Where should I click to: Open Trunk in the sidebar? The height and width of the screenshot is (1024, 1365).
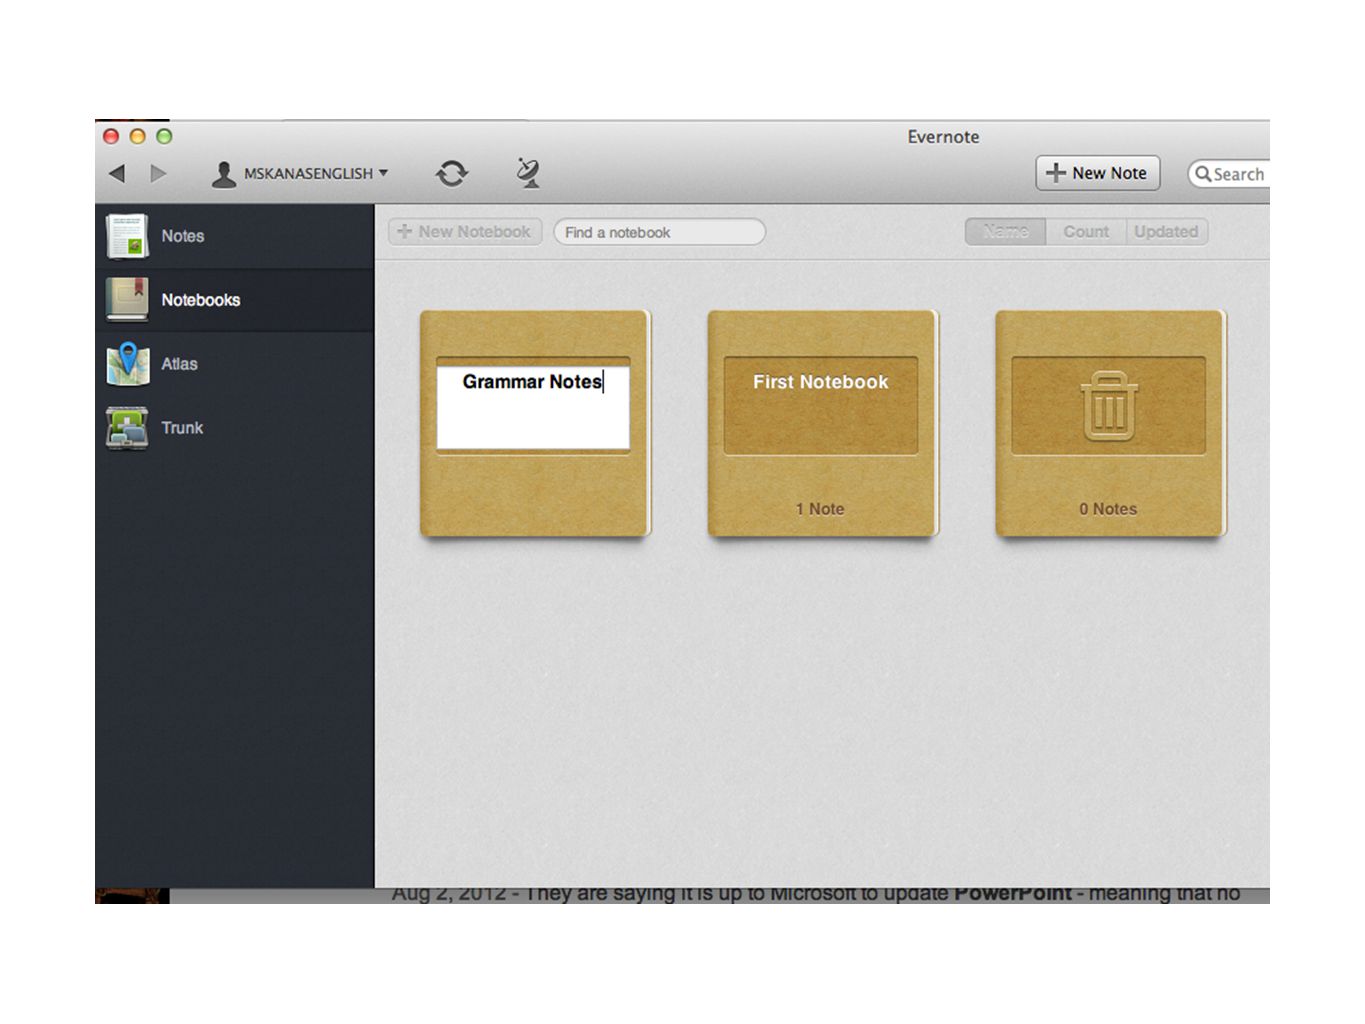[235, 428]
